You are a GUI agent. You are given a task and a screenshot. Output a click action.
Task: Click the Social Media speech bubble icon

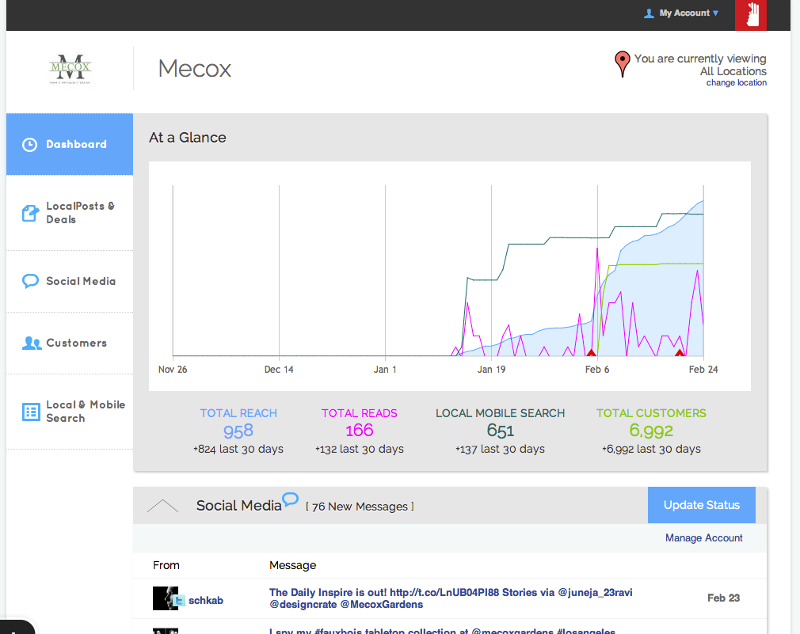[x=30, y=281]
